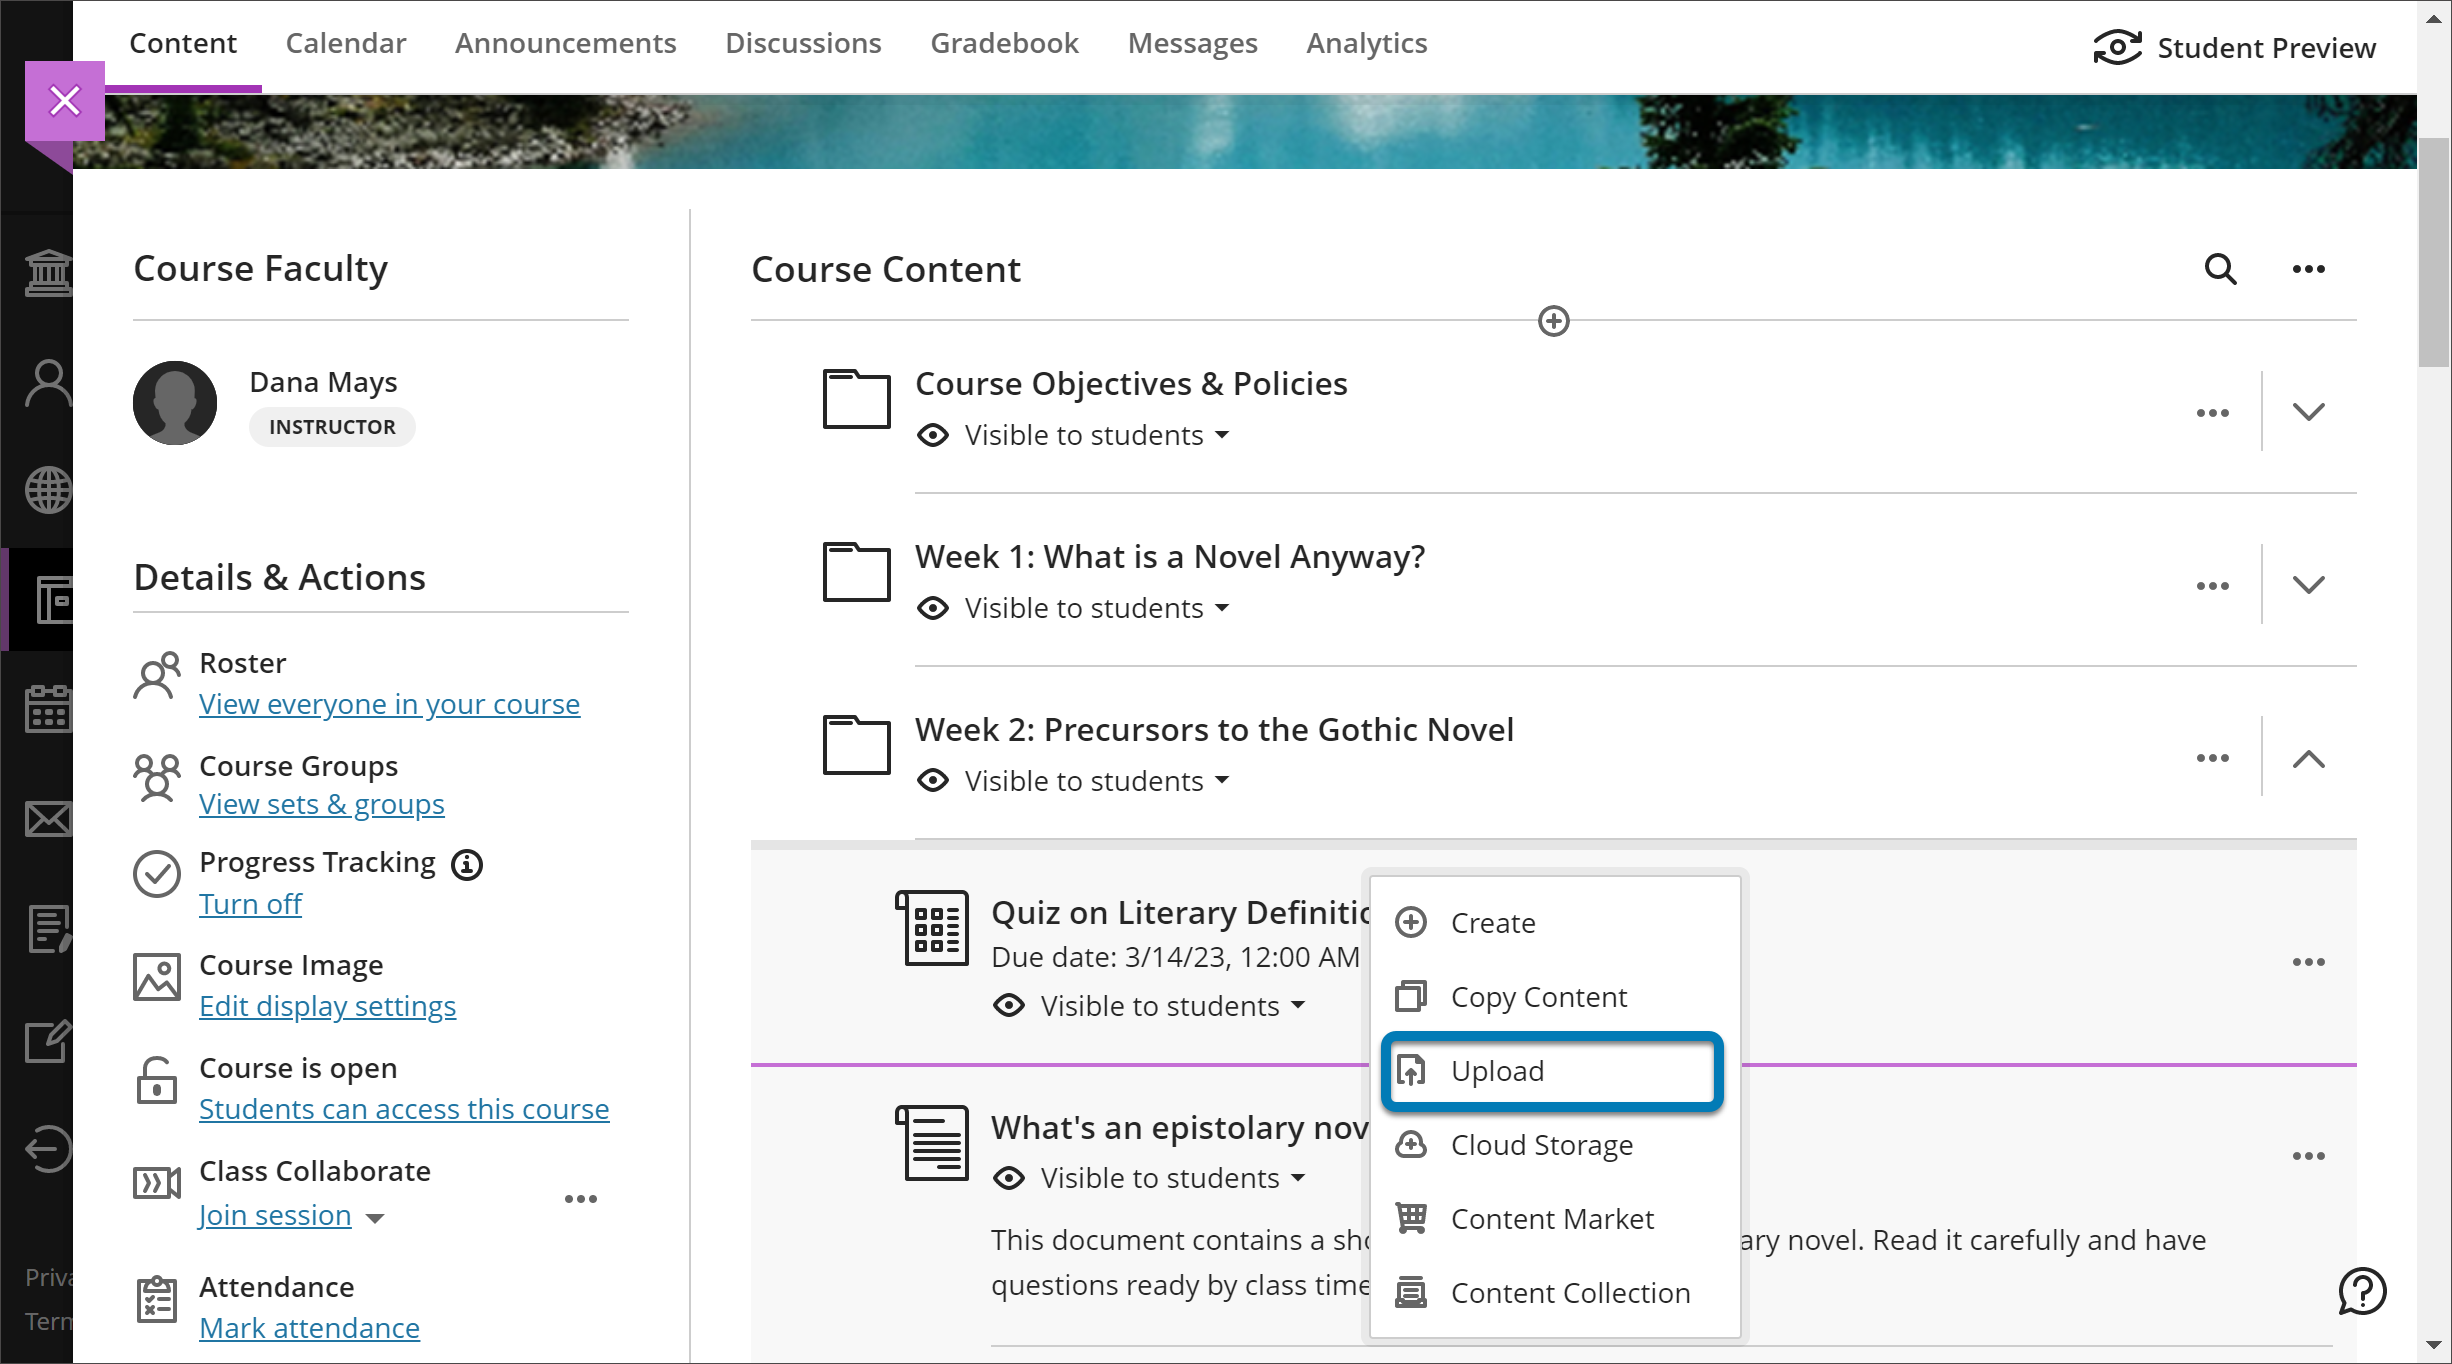The height and width of the screenshot is (1364, 2452).
Task: Toggle visibility of Quiz on Literary Definitions
Action: click(1160, 1006)
